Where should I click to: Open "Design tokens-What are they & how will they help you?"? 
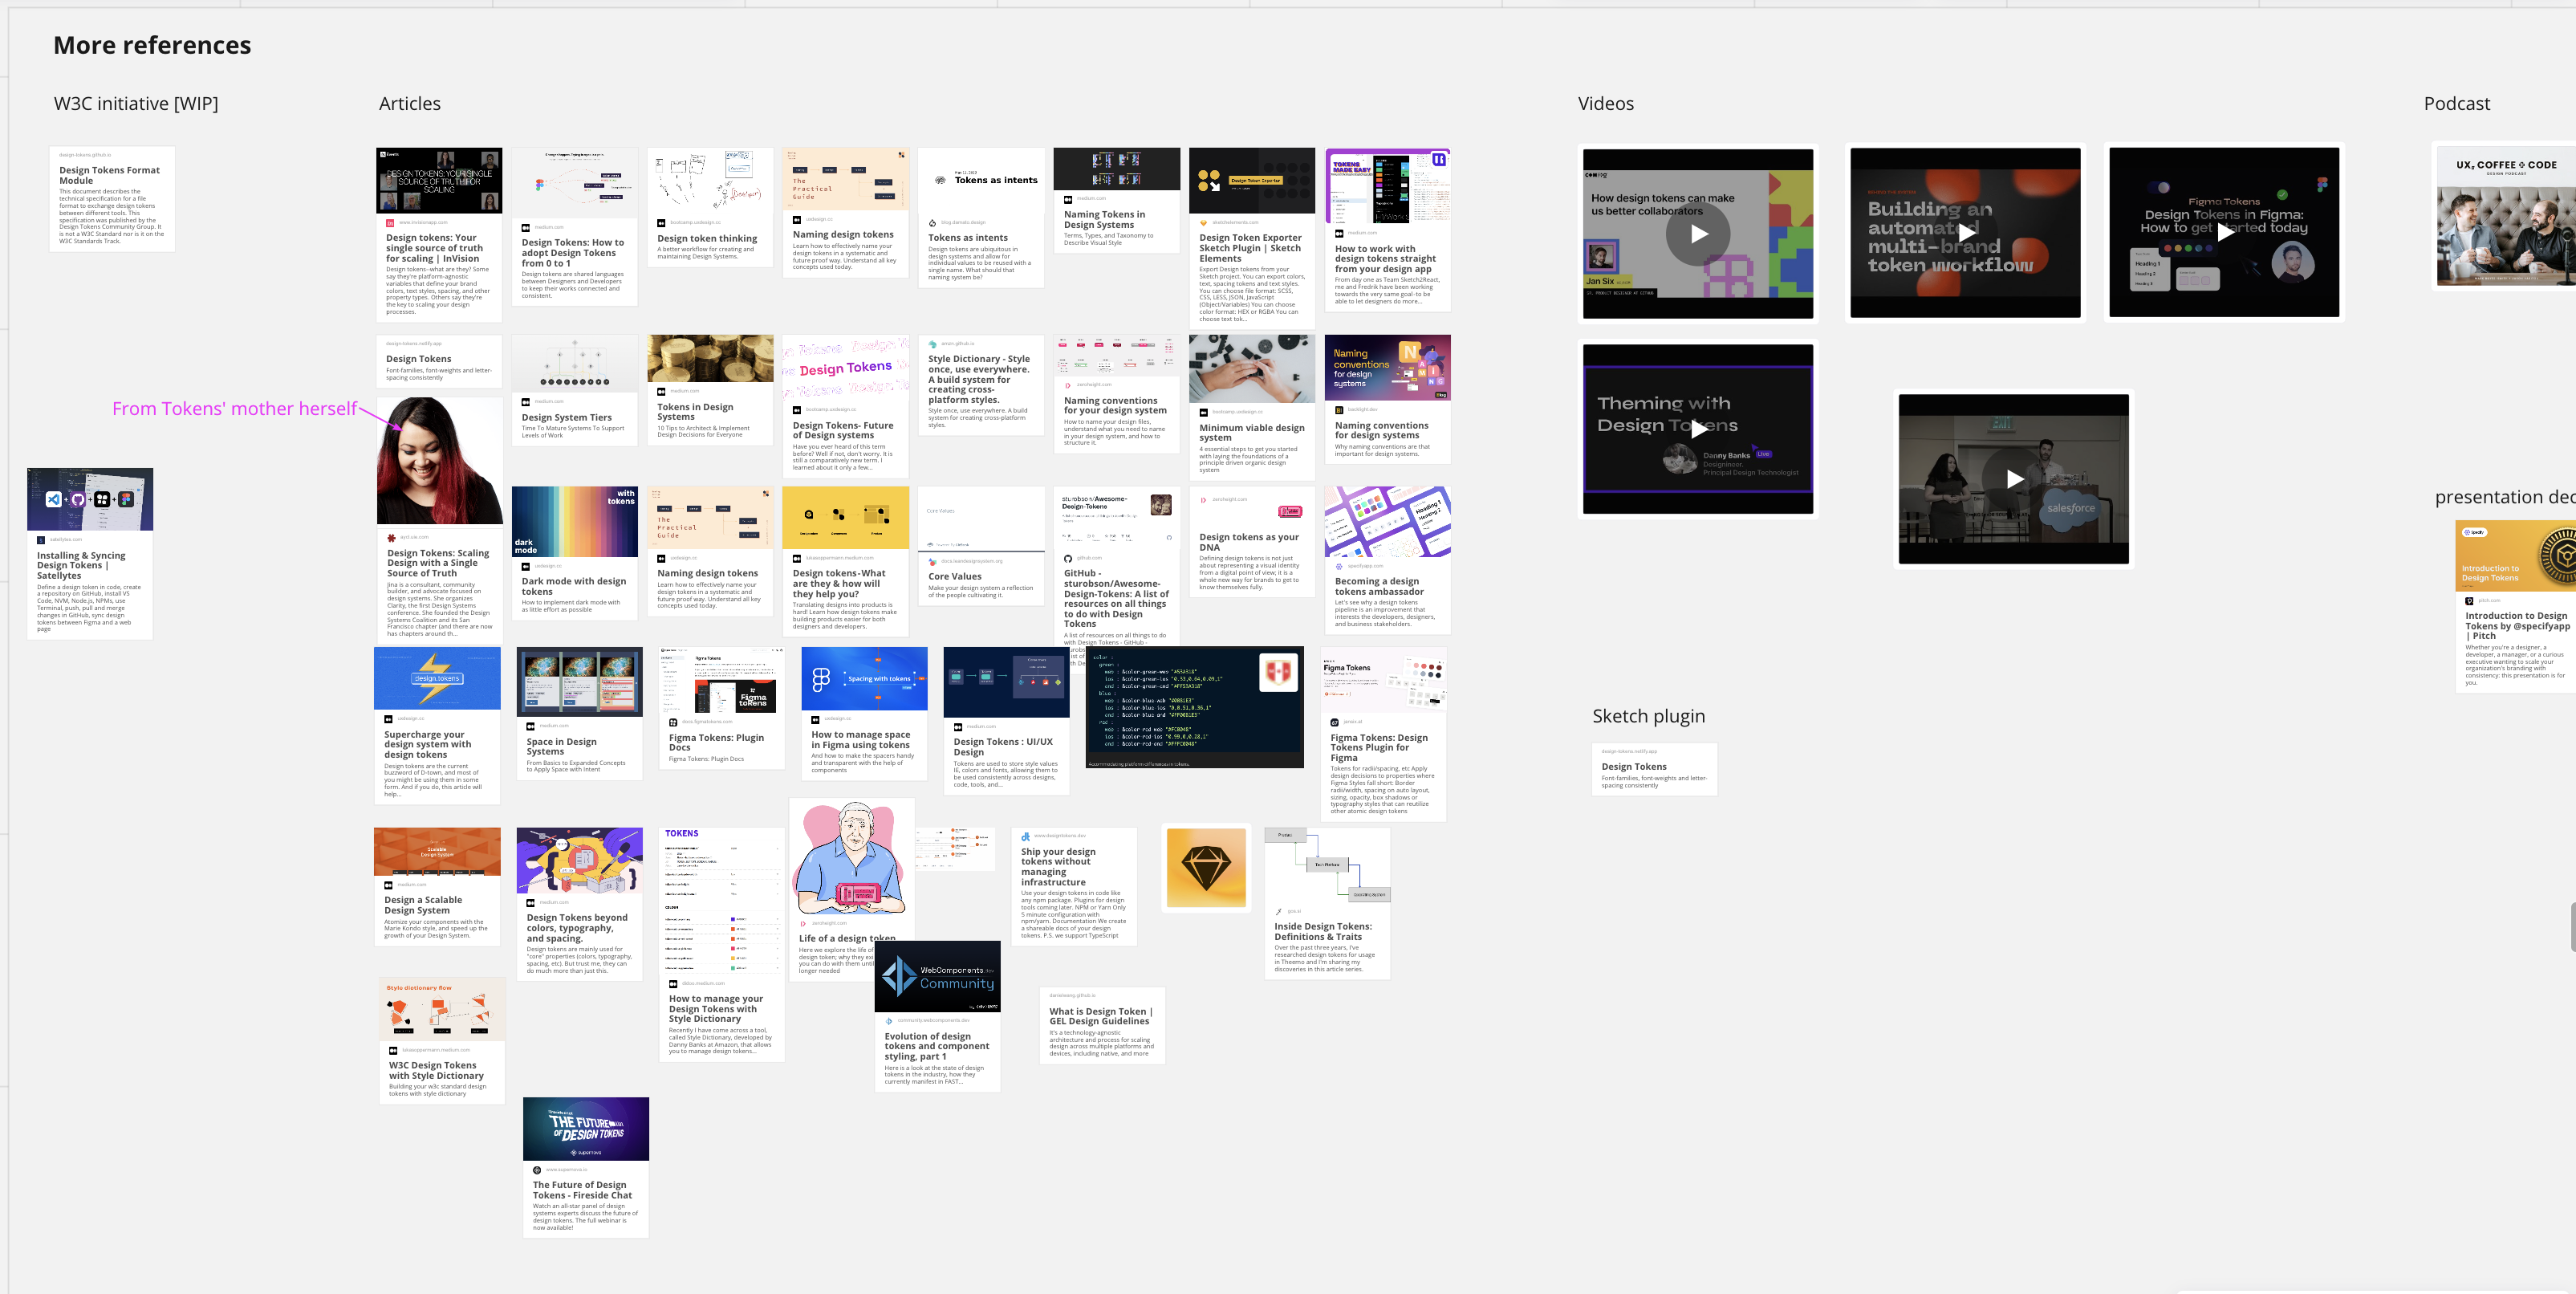846,562
